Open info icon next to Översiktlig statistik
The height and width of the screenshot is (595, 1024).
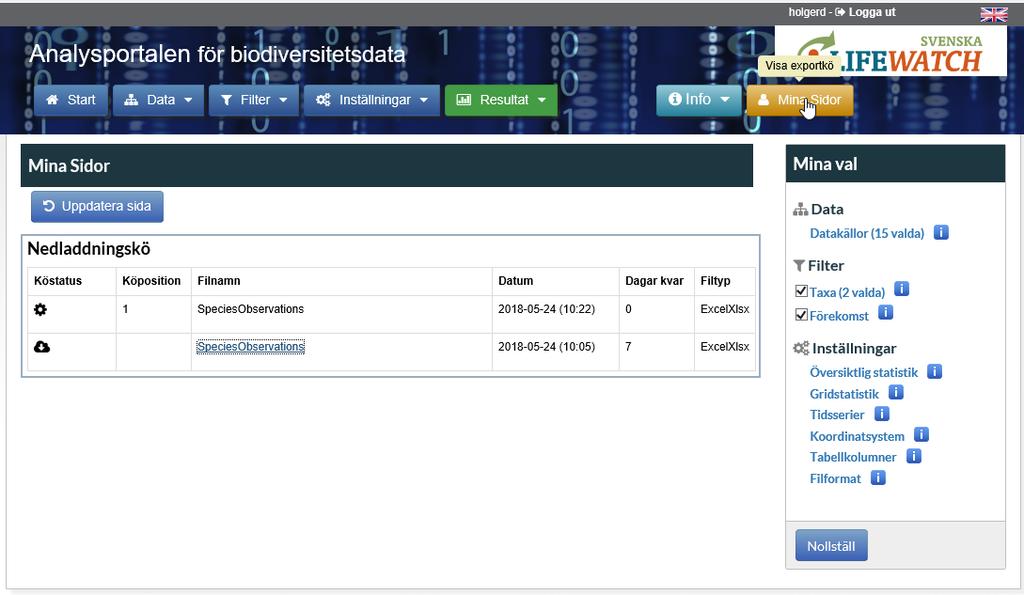tap(935, 372)
